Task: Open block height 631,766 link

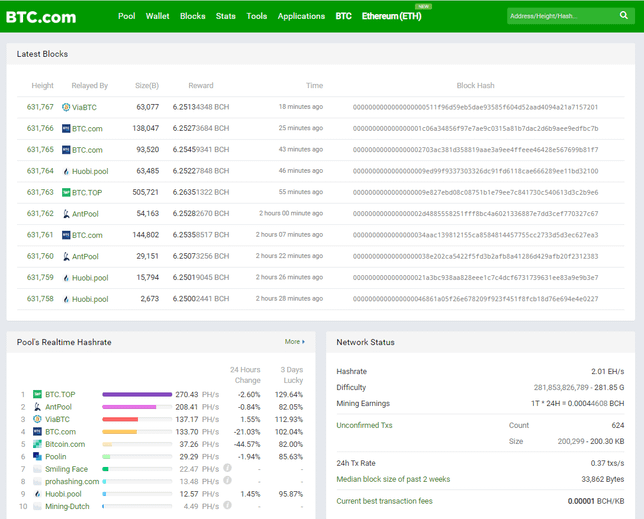Action: click(x=41, y=128)
